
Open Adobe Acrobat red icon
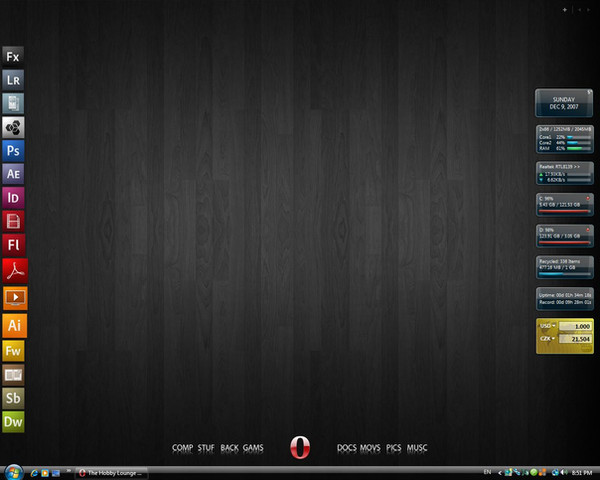[x=15, y=271]
